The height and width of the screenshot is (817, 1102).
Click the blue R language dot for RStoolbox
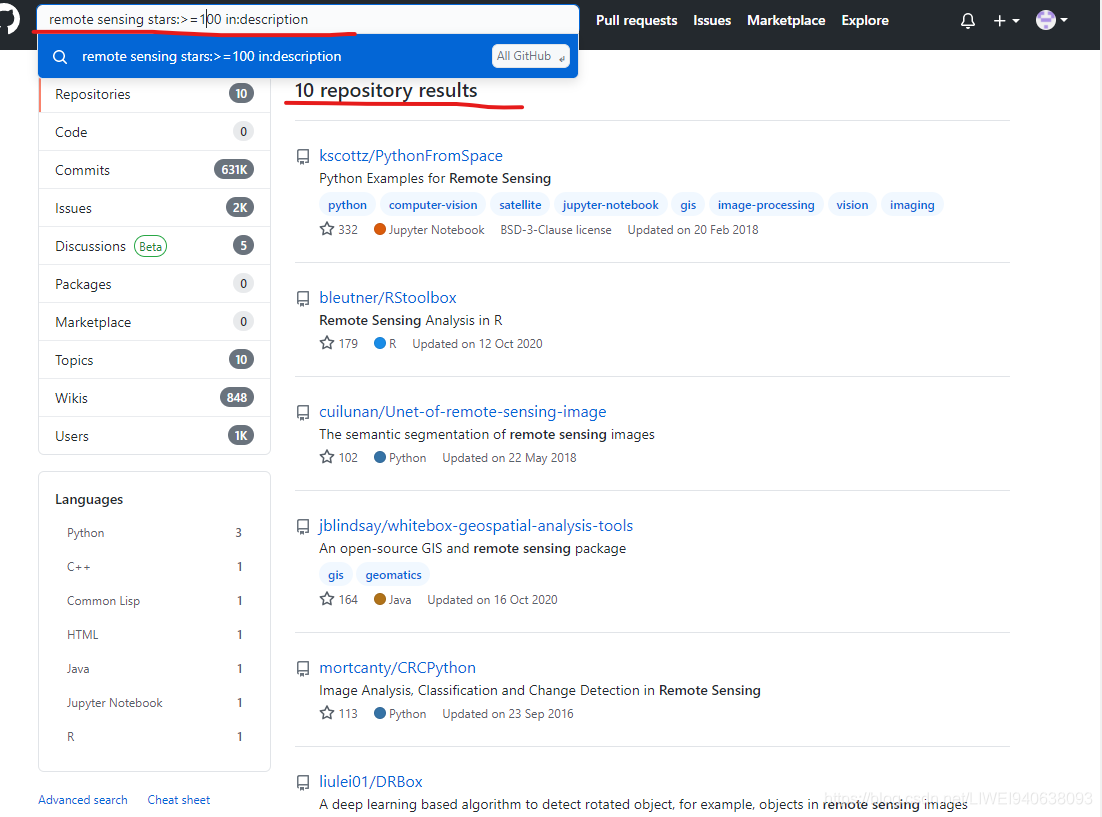pyautogui.click(x=380, y=343)
